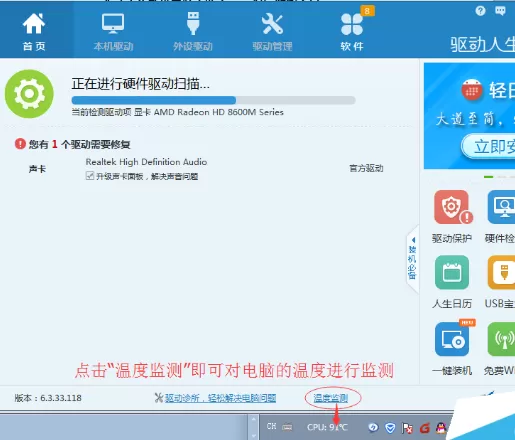Click the CPU temperature taskbar readout
The width and height of the screenshot is (515, 440).
point(327,427)
